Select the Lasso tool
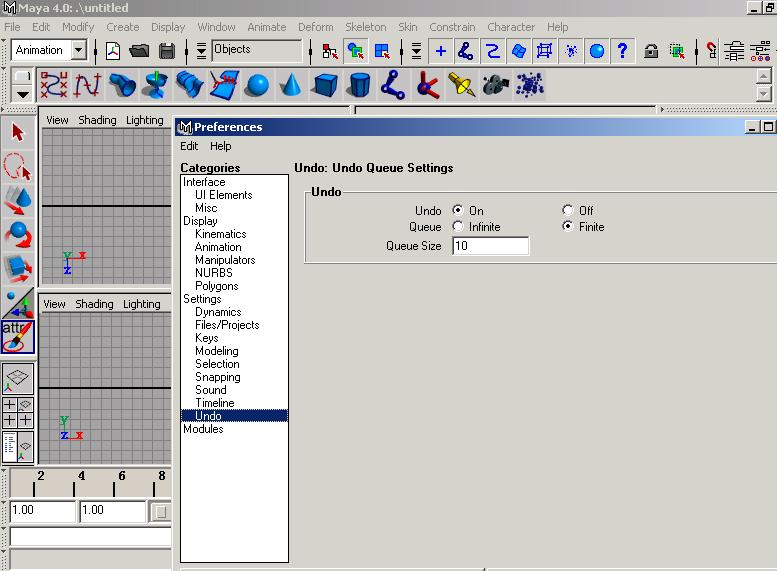The width and height of the screenshot is (777, 571). [18, 167]
